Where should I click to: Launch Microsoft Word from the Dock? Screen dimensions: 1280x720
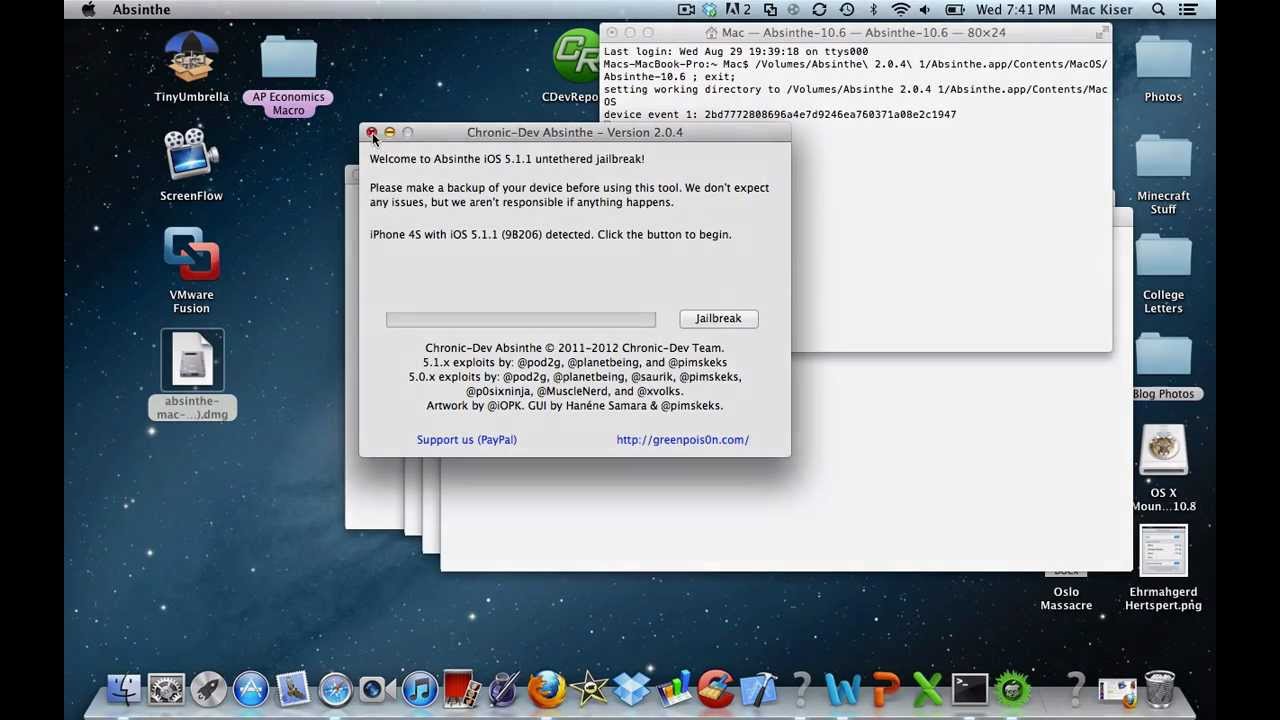coord(843,689)
